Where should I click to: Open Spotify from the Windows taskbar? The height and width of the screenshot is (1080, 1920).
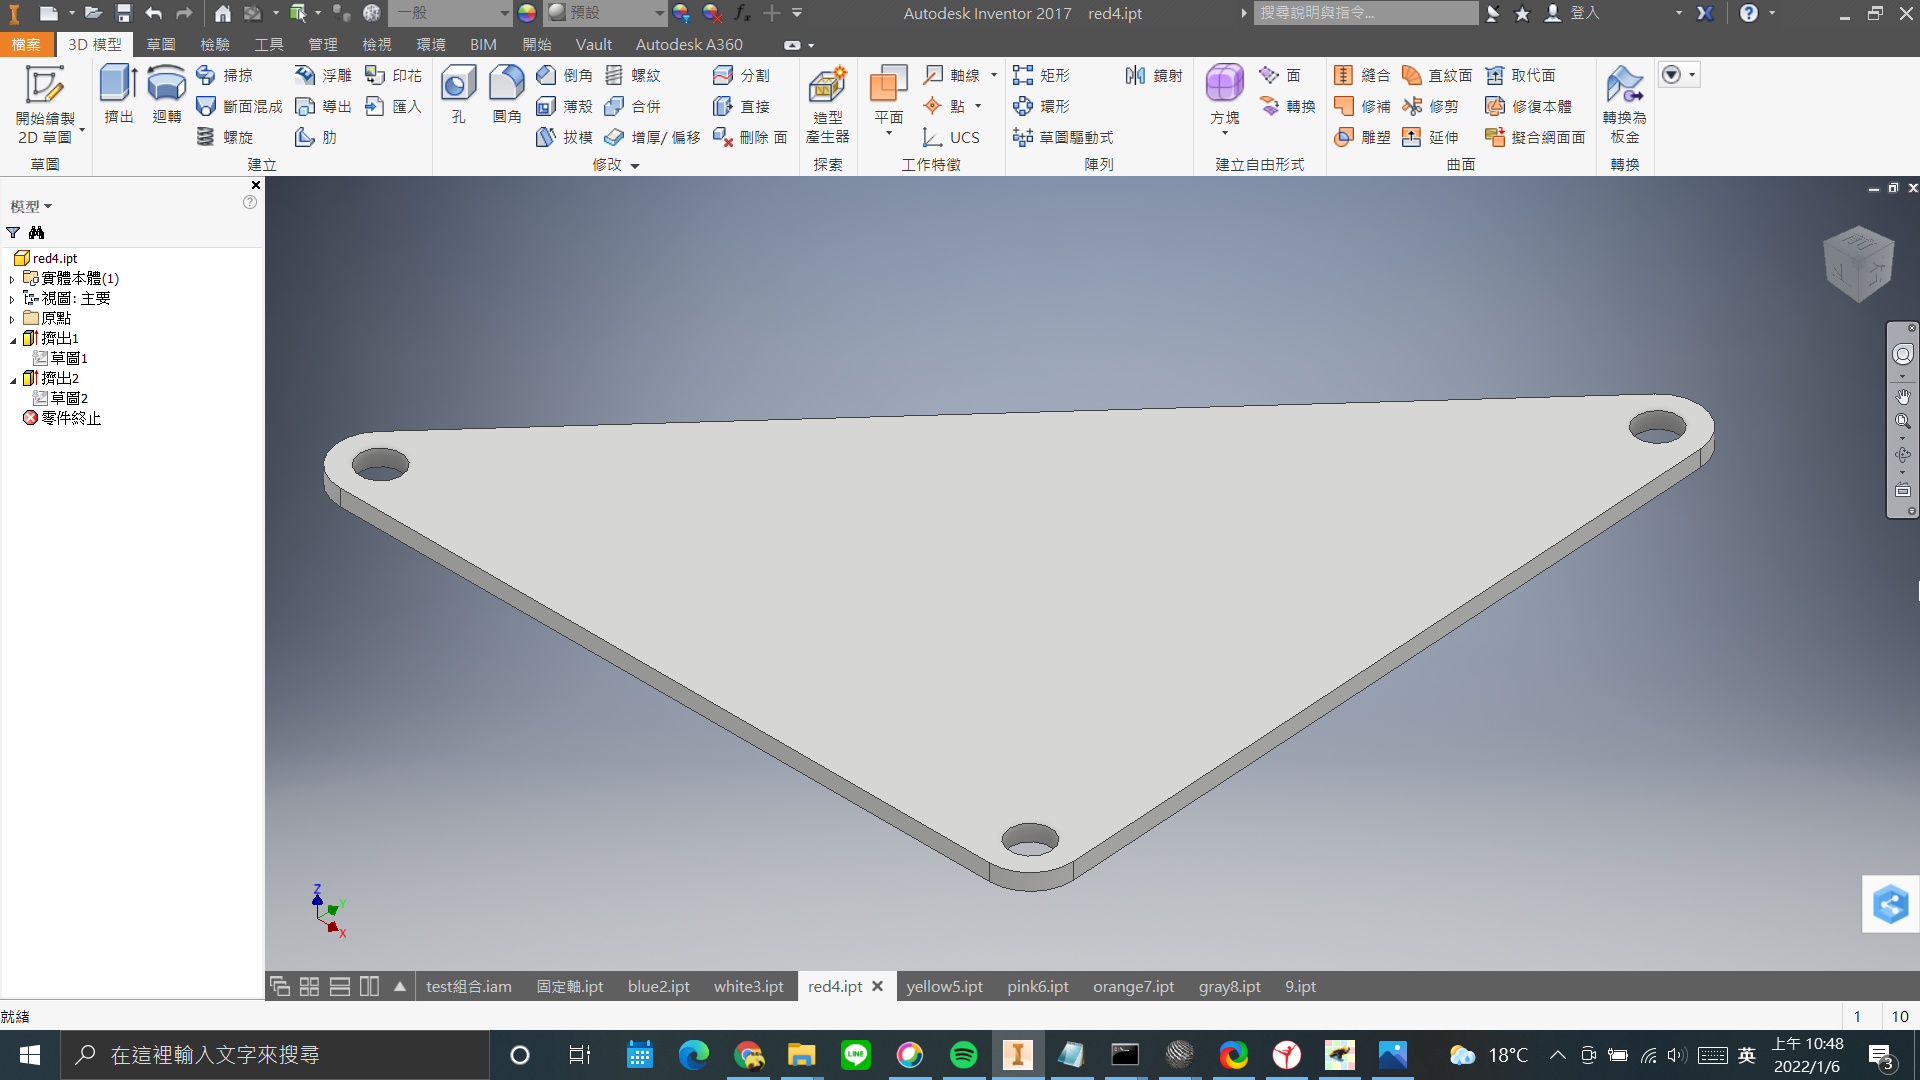coord(963,1055)
